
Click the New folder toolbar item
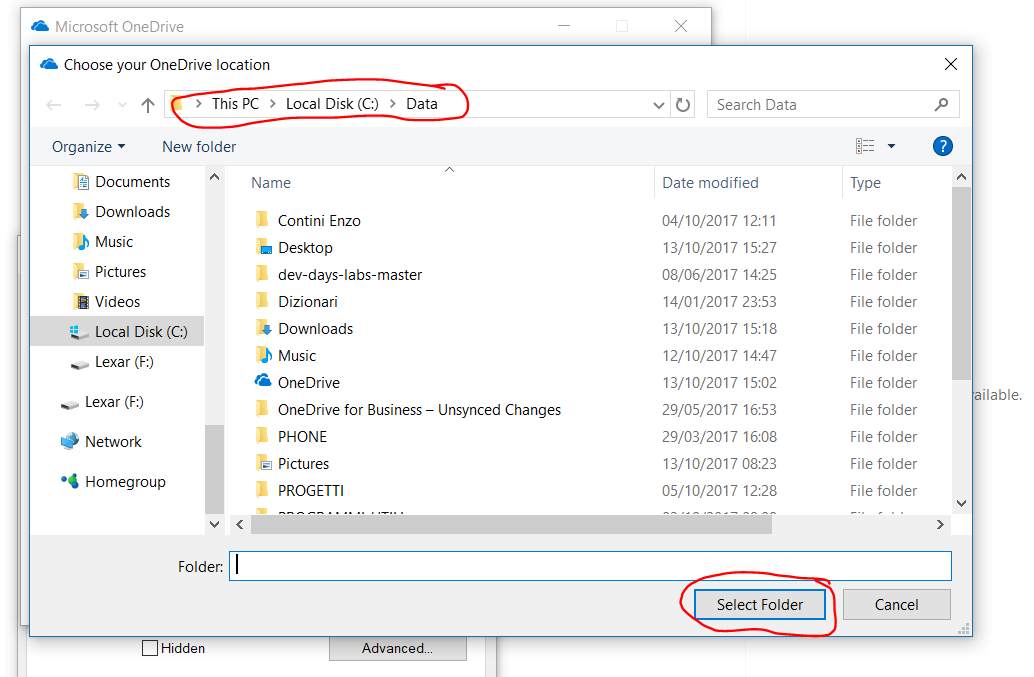[199, 147]
